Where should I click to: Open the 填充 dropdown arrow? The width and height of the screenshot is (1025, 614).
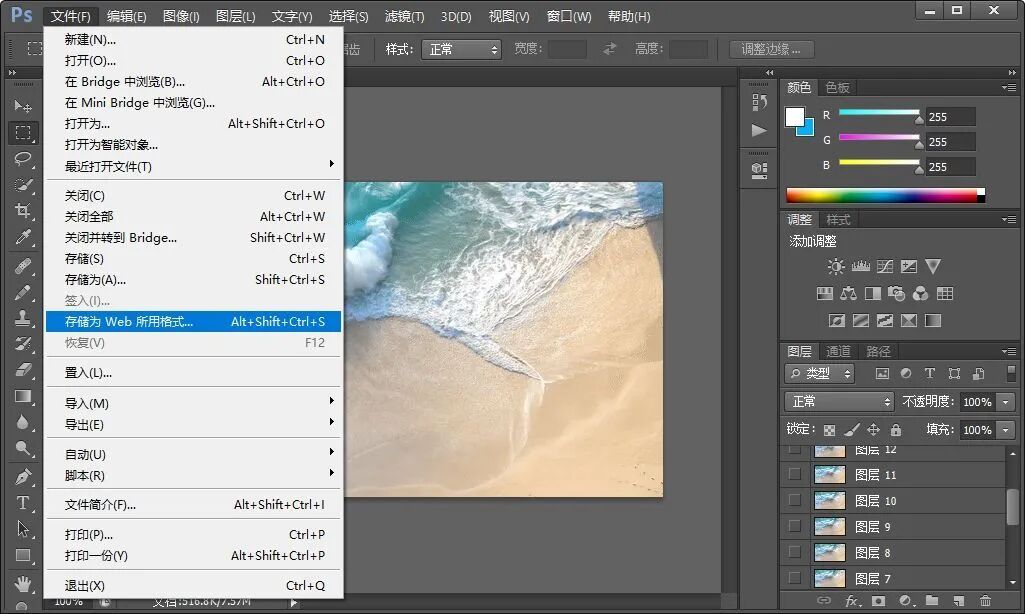click(x=1007, y=430)
